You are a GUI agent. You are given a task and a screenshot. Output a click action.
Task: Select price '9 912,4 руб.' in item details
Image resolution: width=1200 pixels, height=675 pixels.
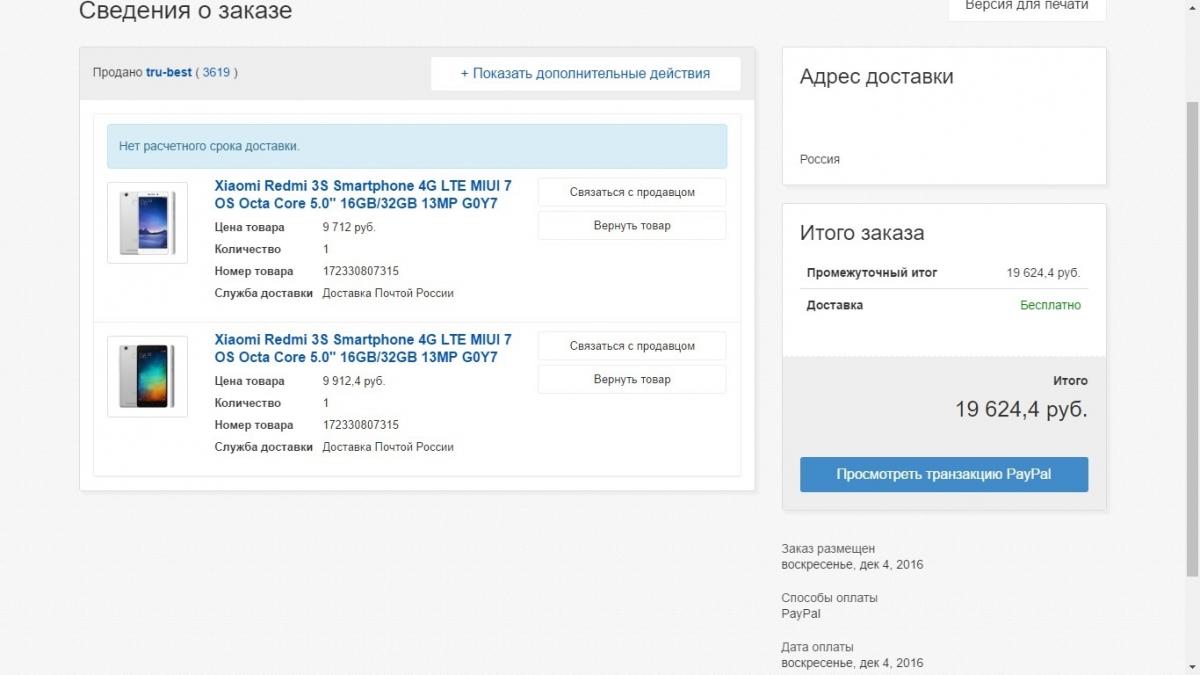click(354, 381)
